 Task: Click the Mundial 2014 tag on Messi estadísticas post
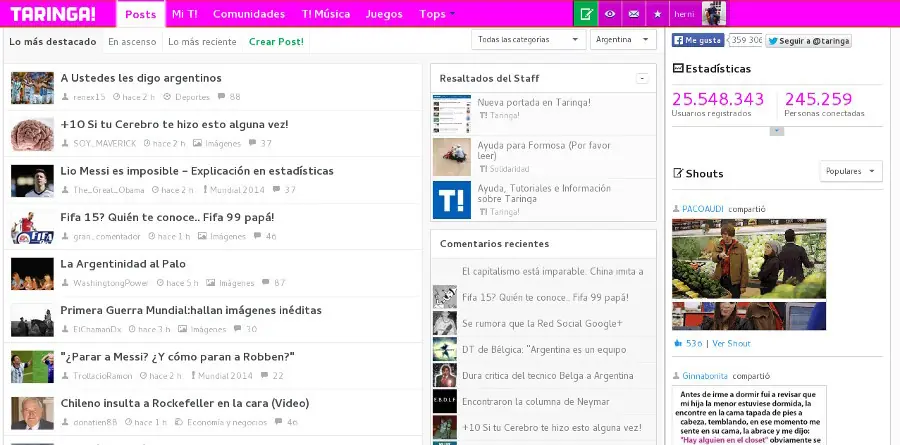tap(236, 190)
